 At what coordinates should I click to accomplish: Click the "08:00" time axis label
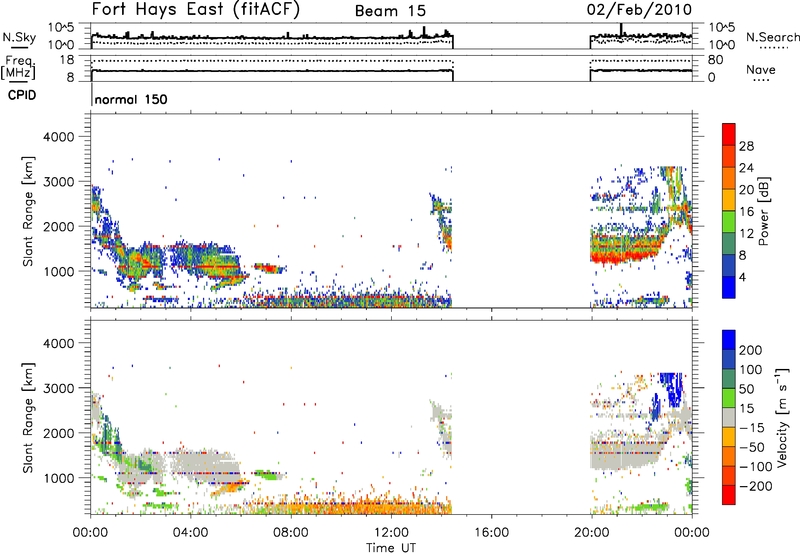click(291, 533)
